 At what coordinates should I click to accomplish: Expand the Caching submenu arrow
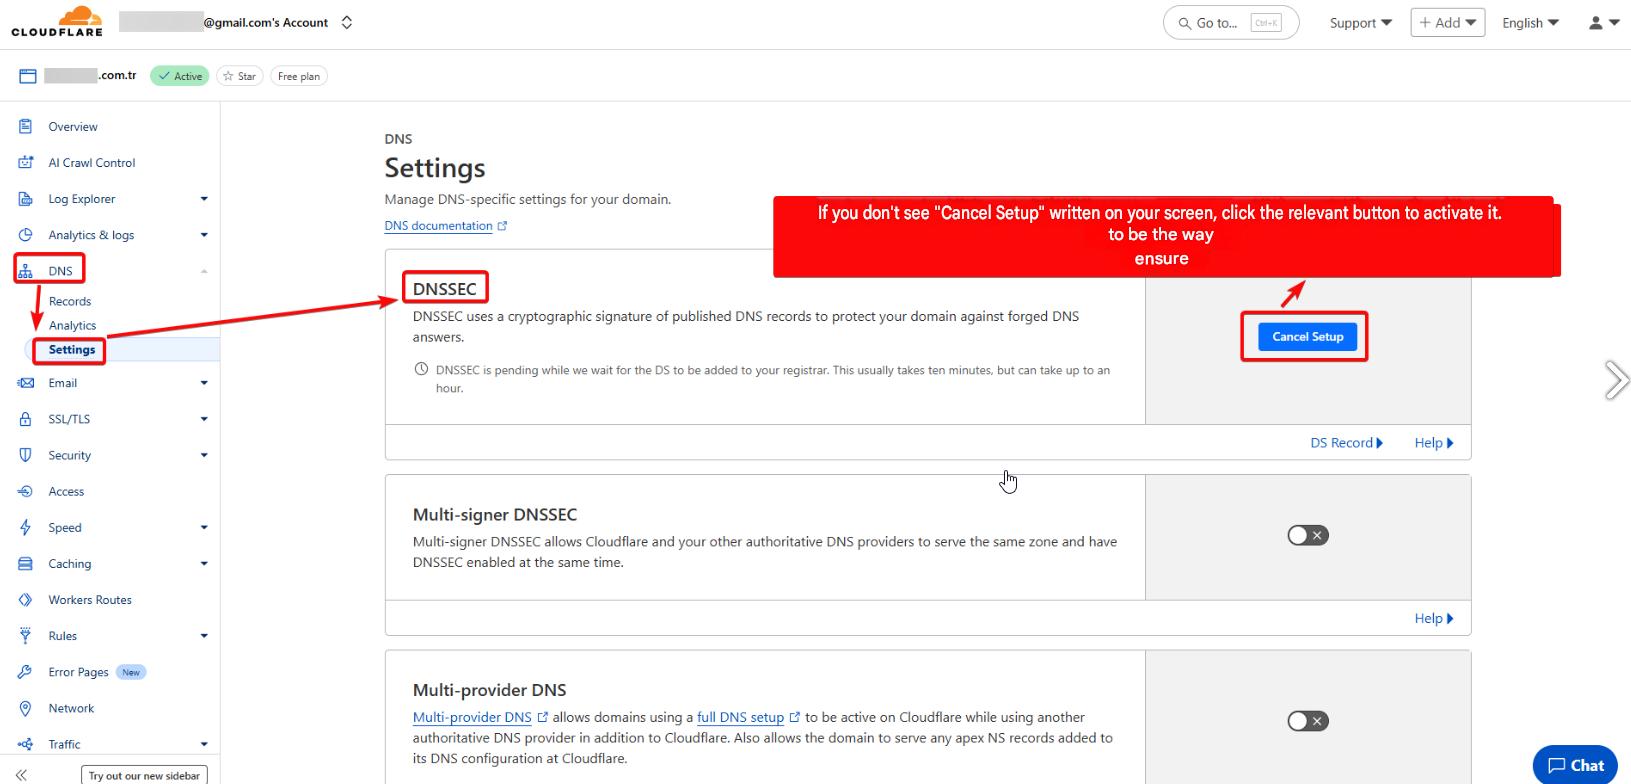point(204,563)
